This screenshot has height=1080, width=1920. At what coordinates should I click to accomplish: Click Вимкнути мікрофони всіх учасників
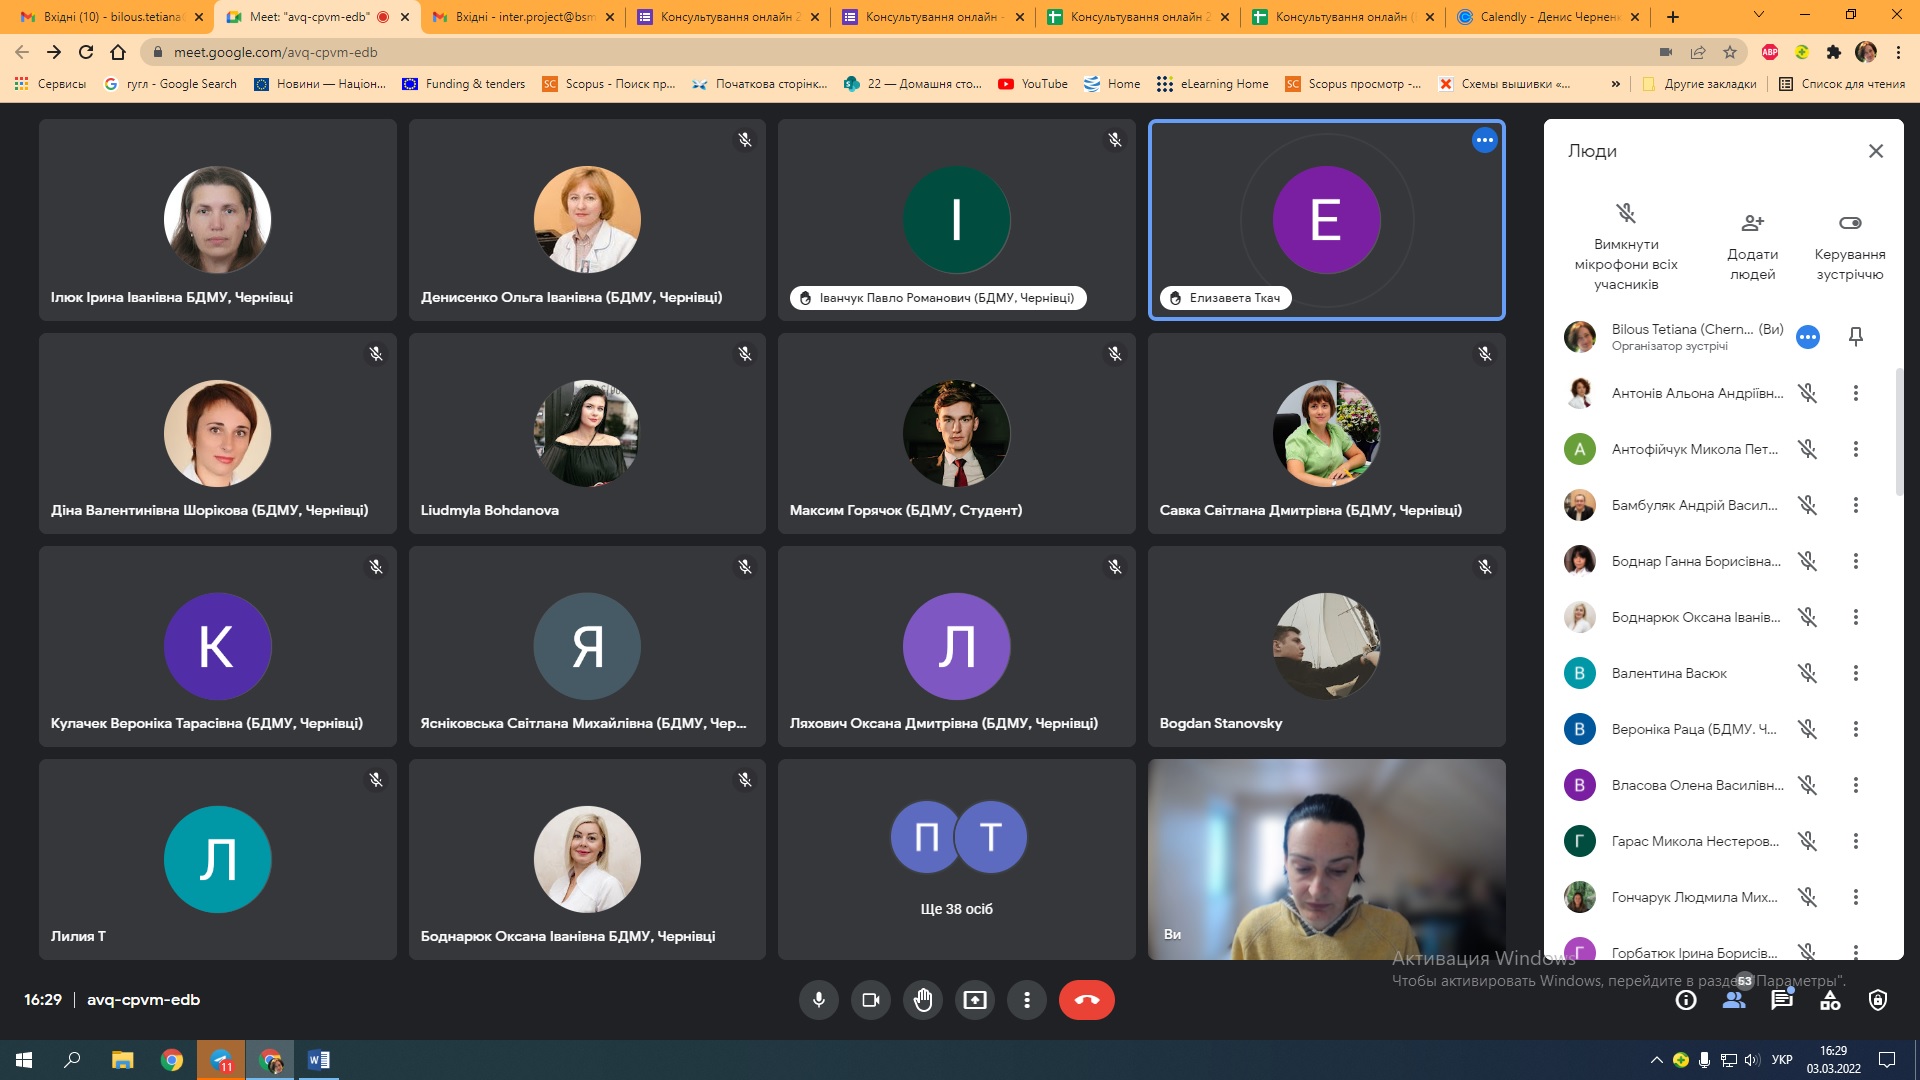point(1625,246)
